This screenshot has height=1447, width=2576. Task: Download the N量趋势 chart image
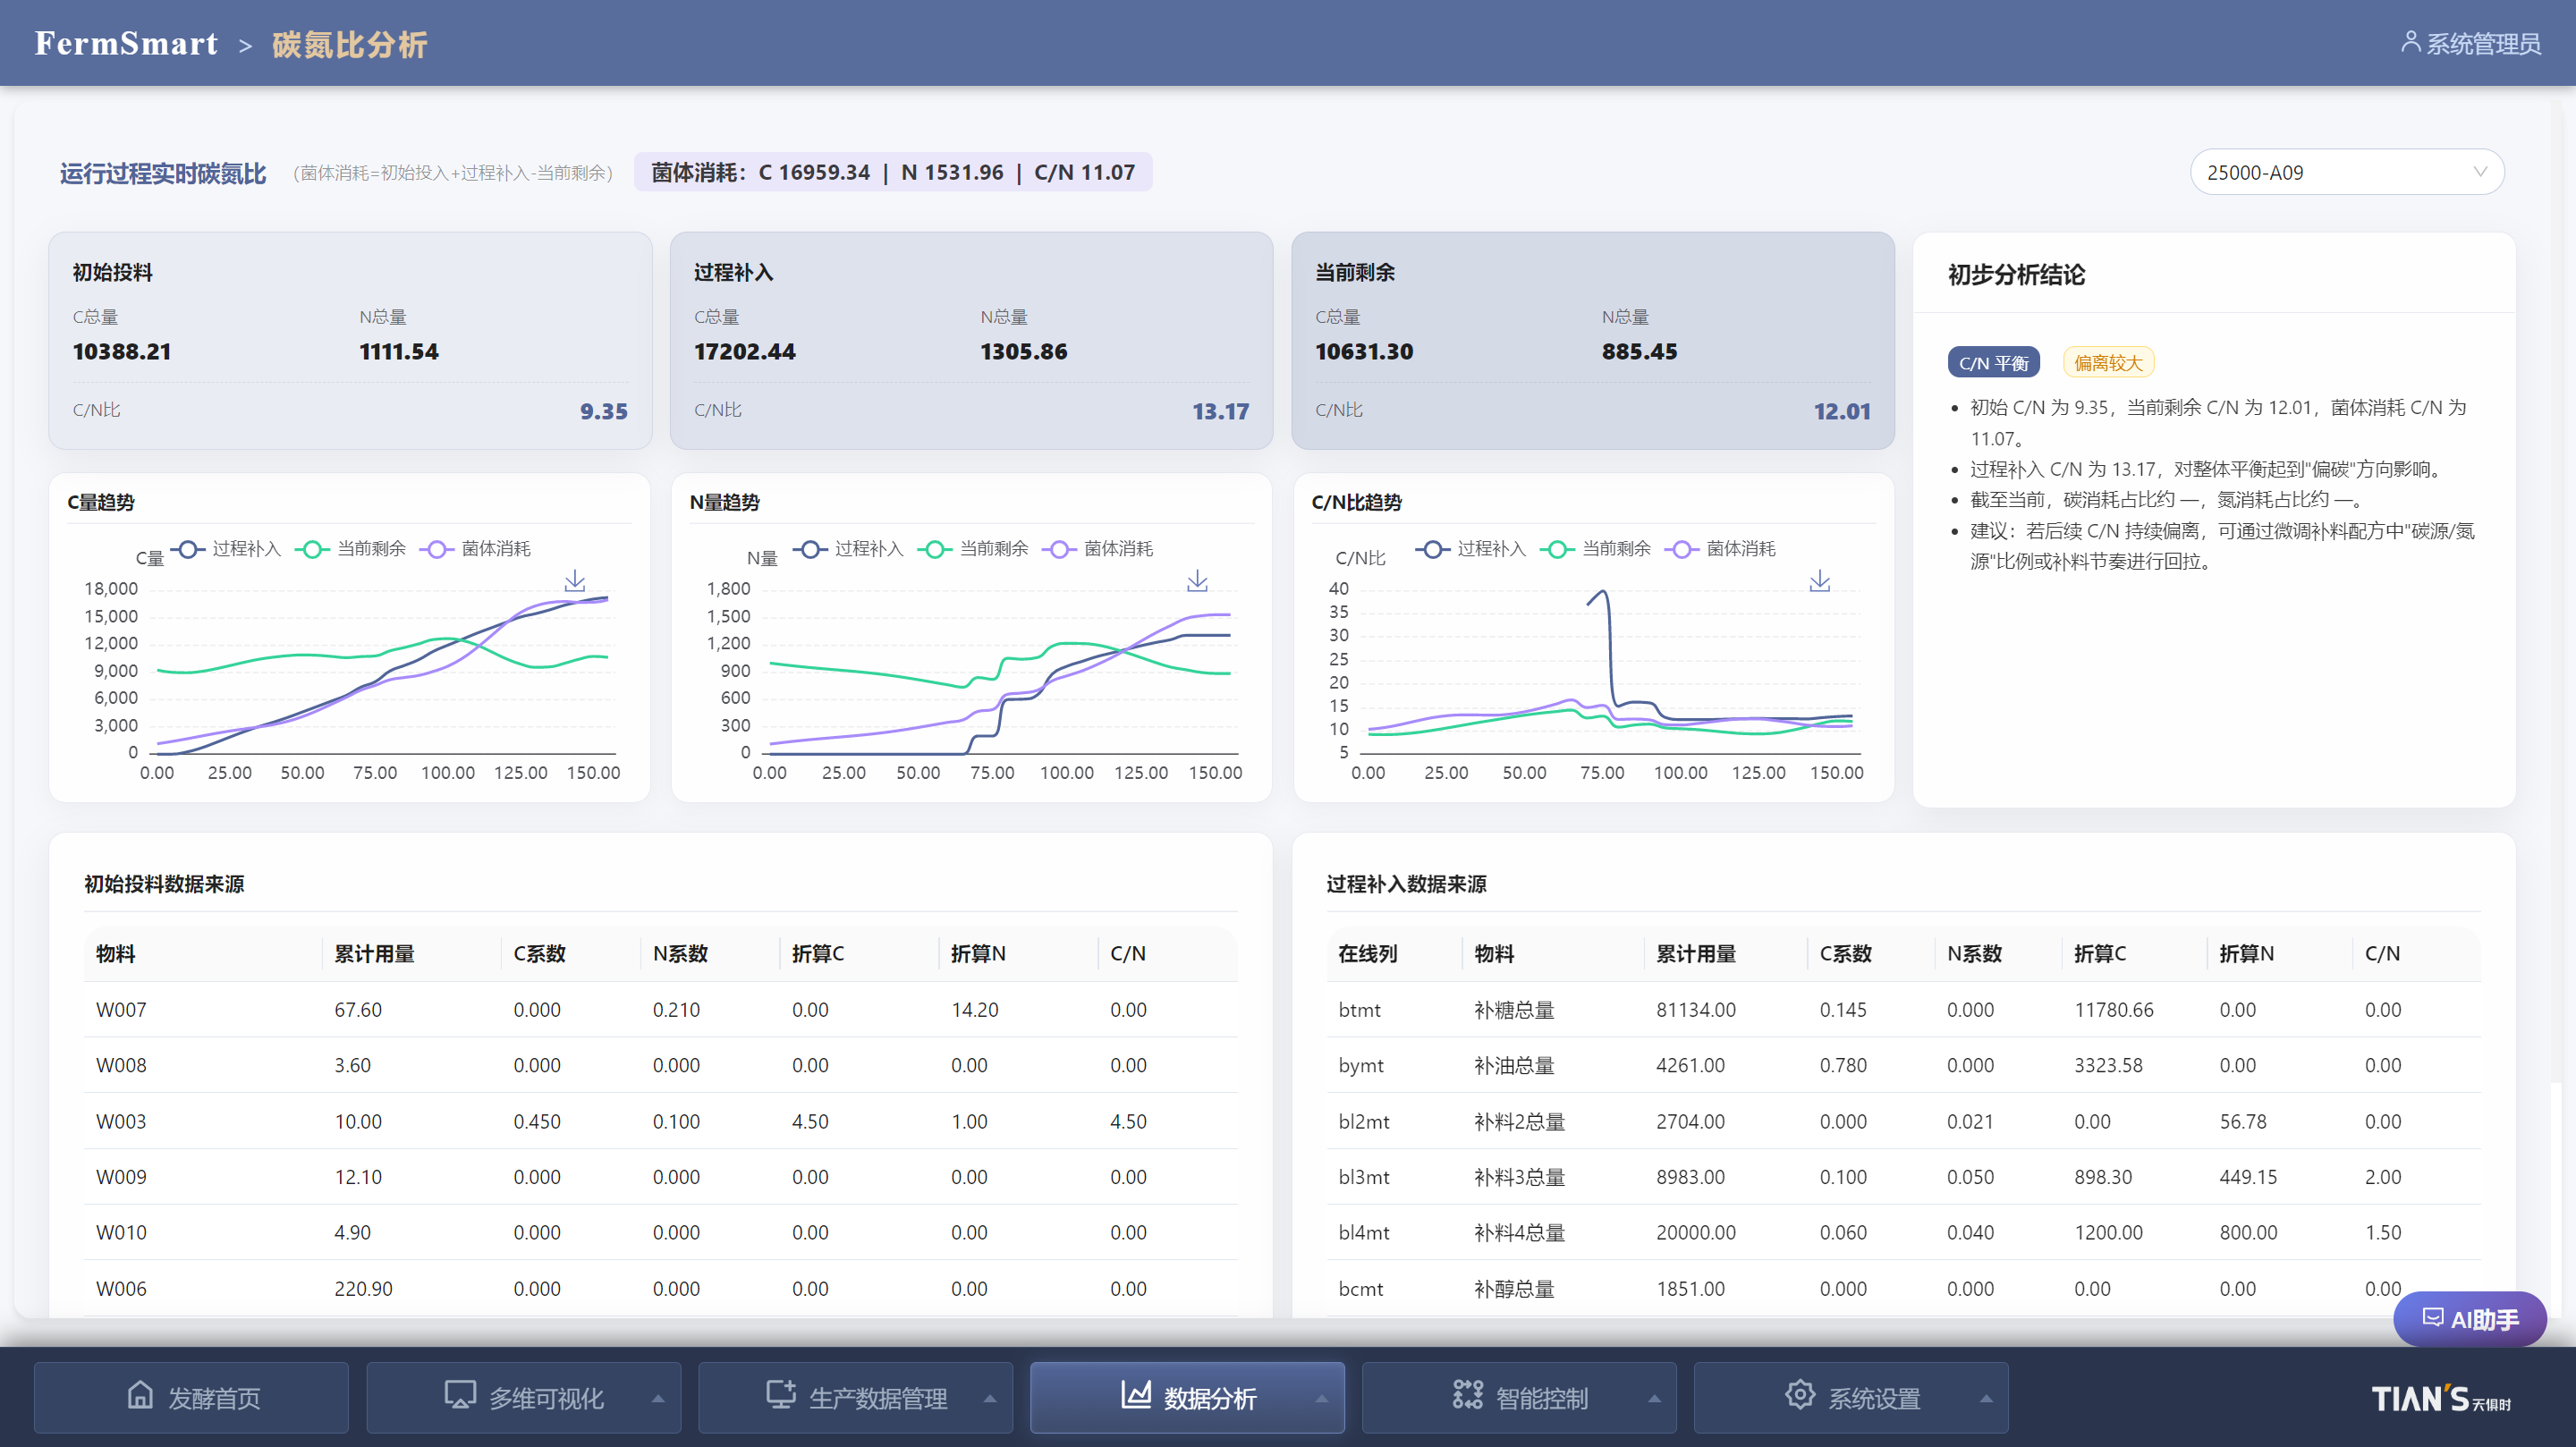tap(1197, 581)
